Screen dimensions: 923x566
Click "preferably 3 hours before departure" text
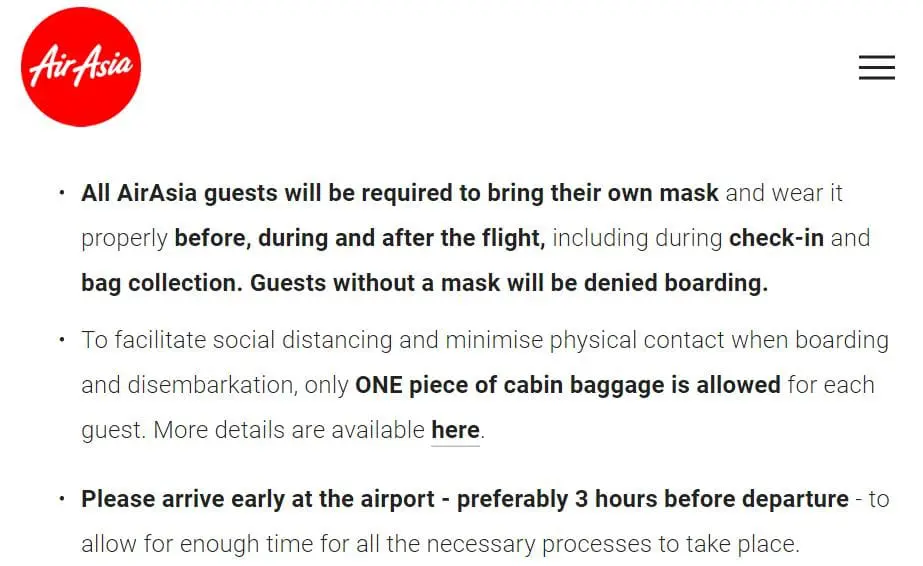[x=652, y=499]
